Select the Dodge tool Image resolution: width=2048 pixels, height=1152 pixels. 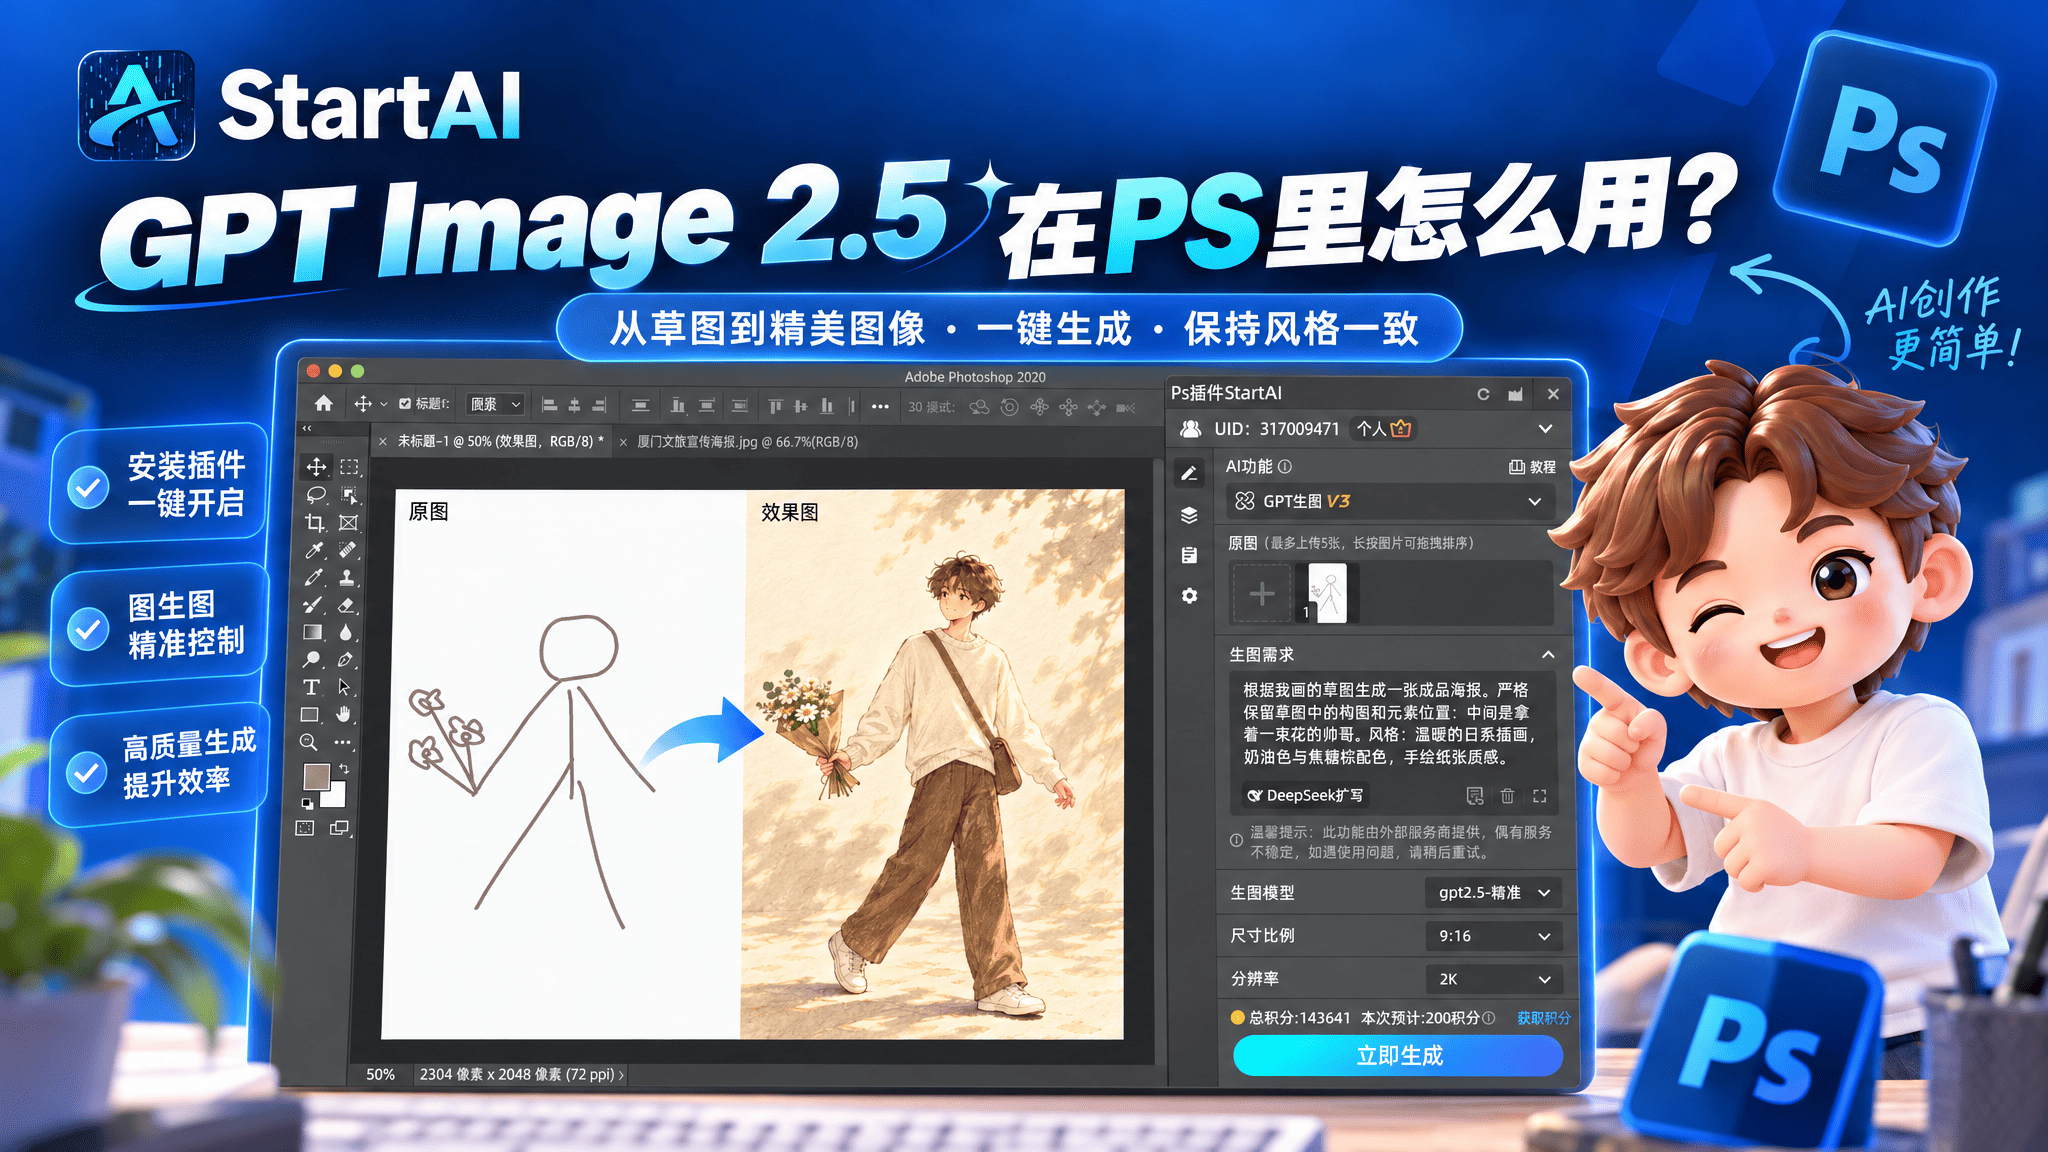(312, 659)
